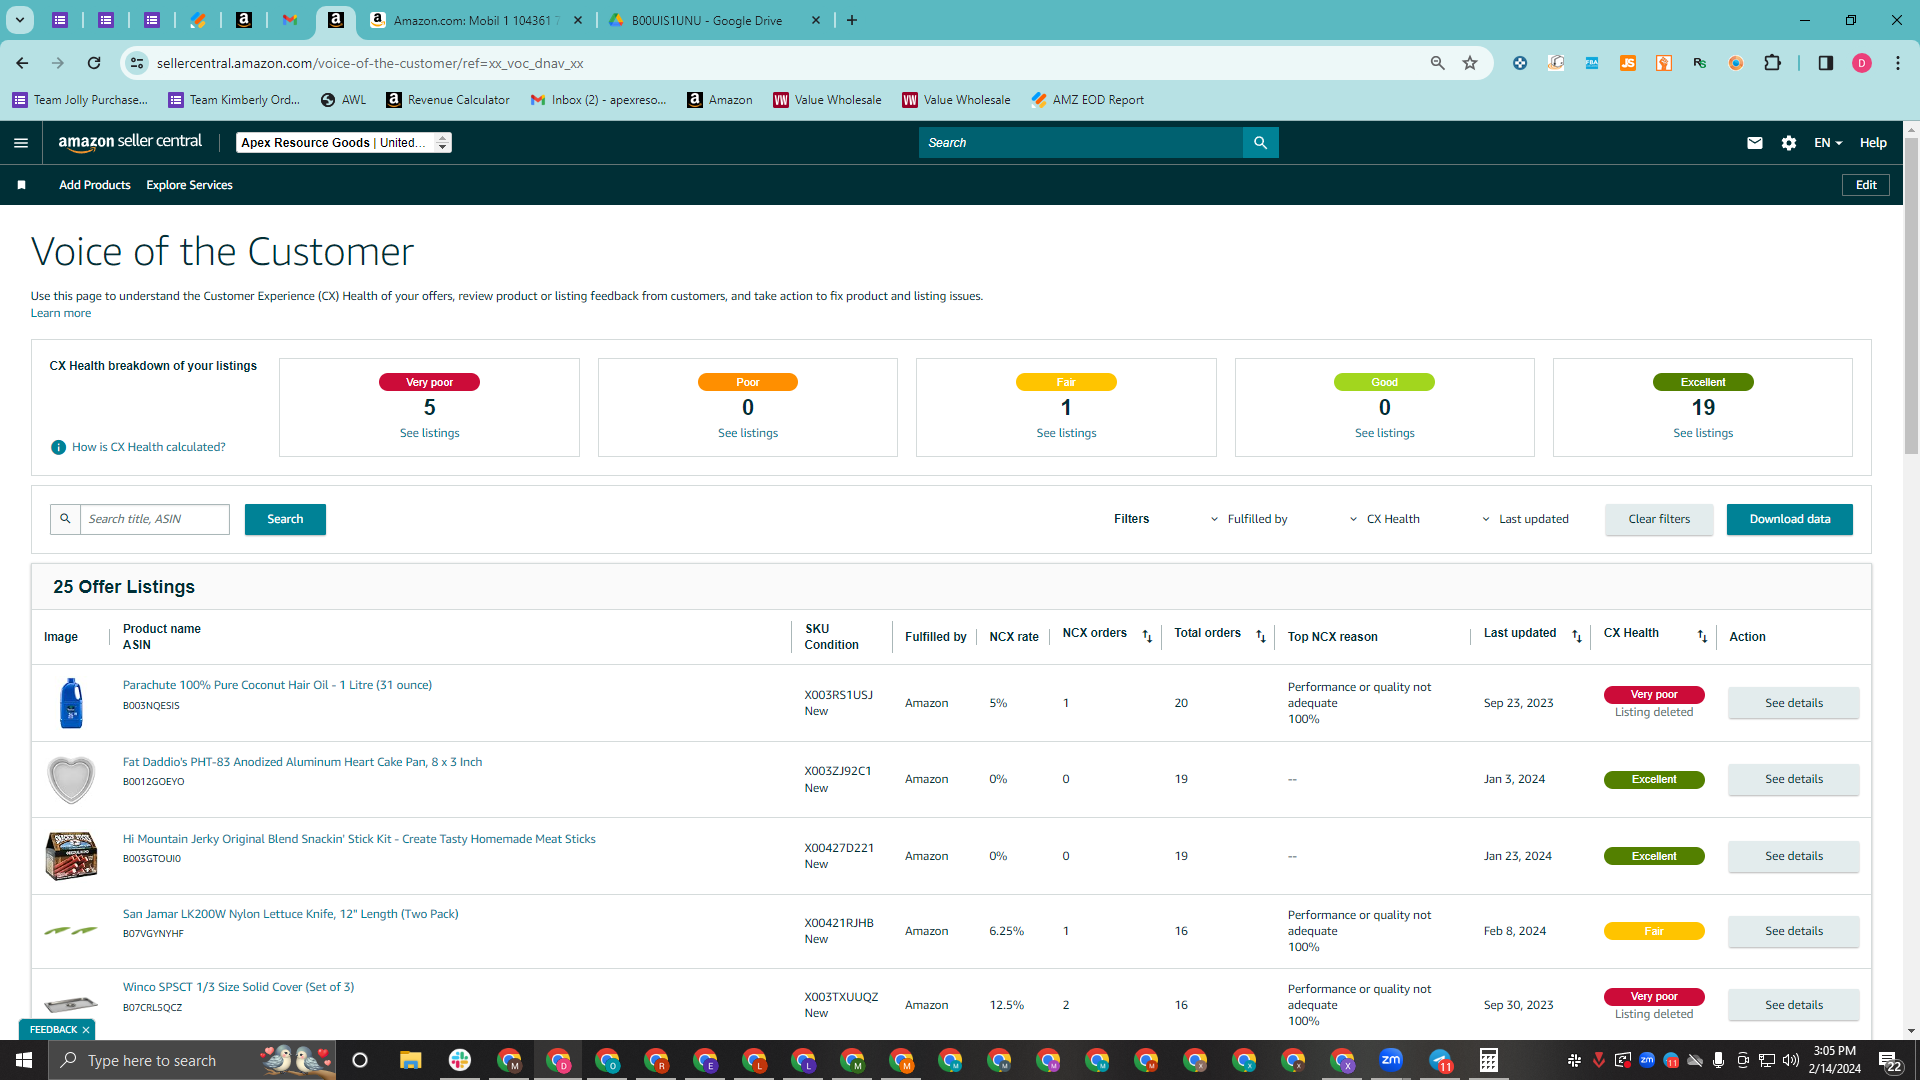Open the Seller Central hamburger menu
This screenshot has height=1080, width=1920.
[21, 143]
